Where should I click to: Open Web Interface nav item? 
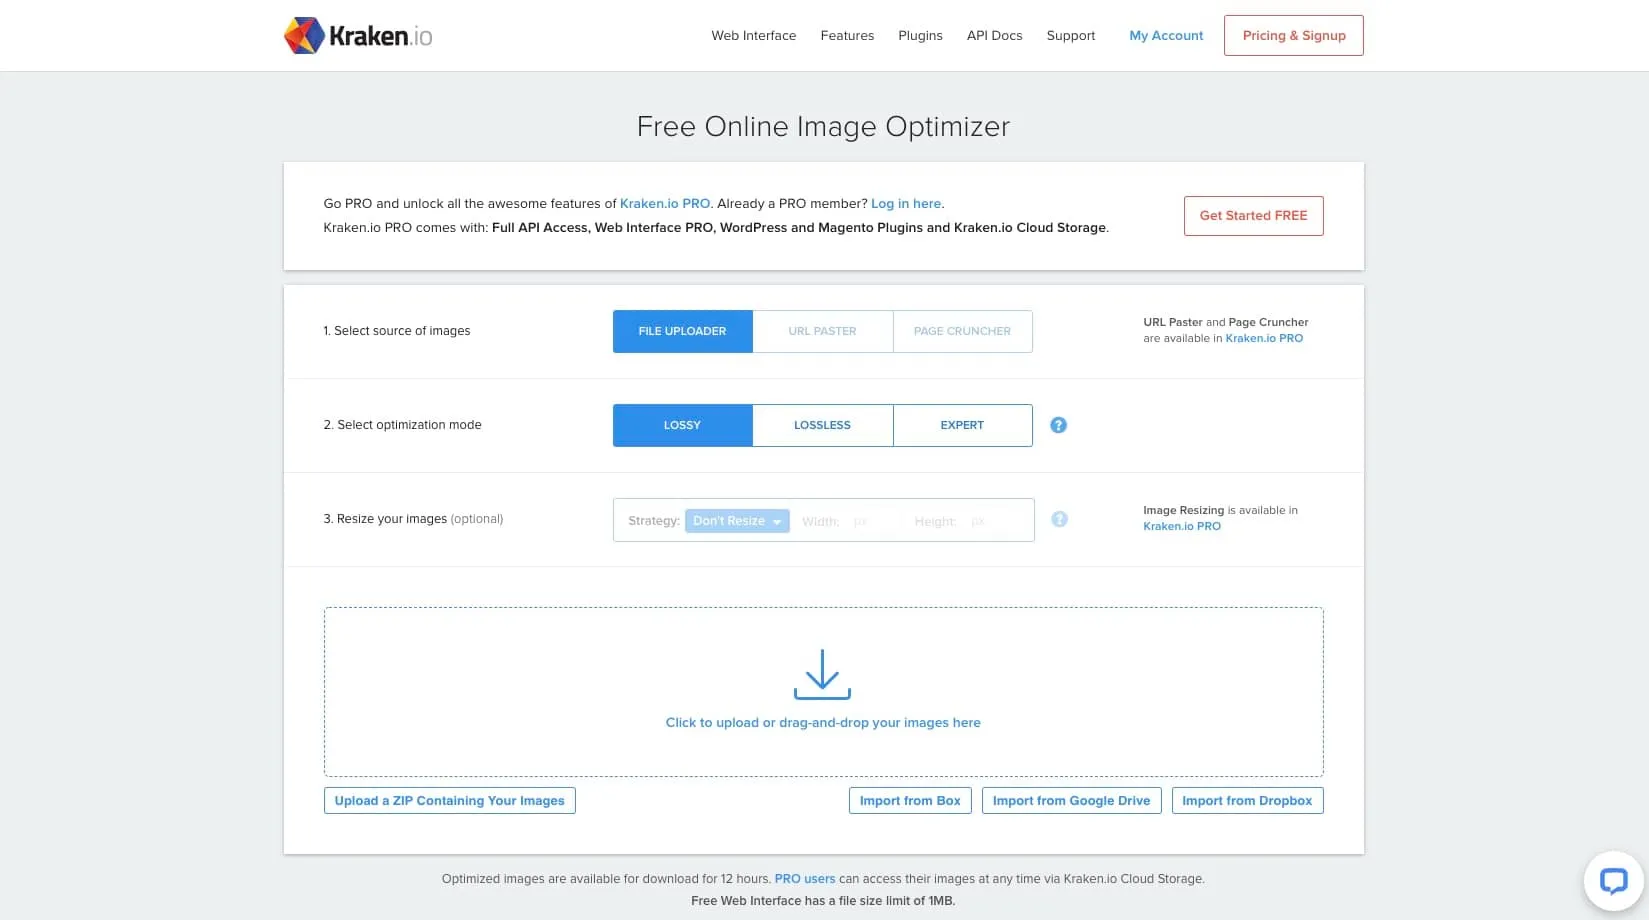(753, 36)
